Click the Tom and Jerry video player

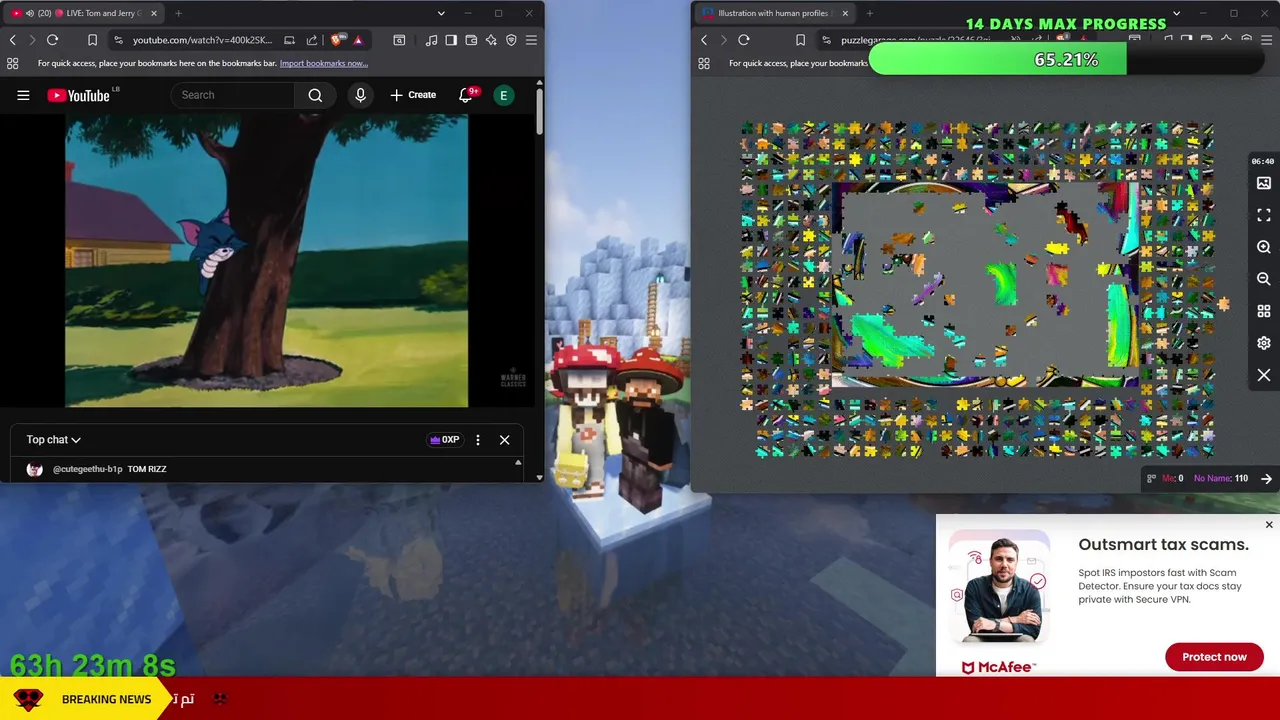pos(267,261)
